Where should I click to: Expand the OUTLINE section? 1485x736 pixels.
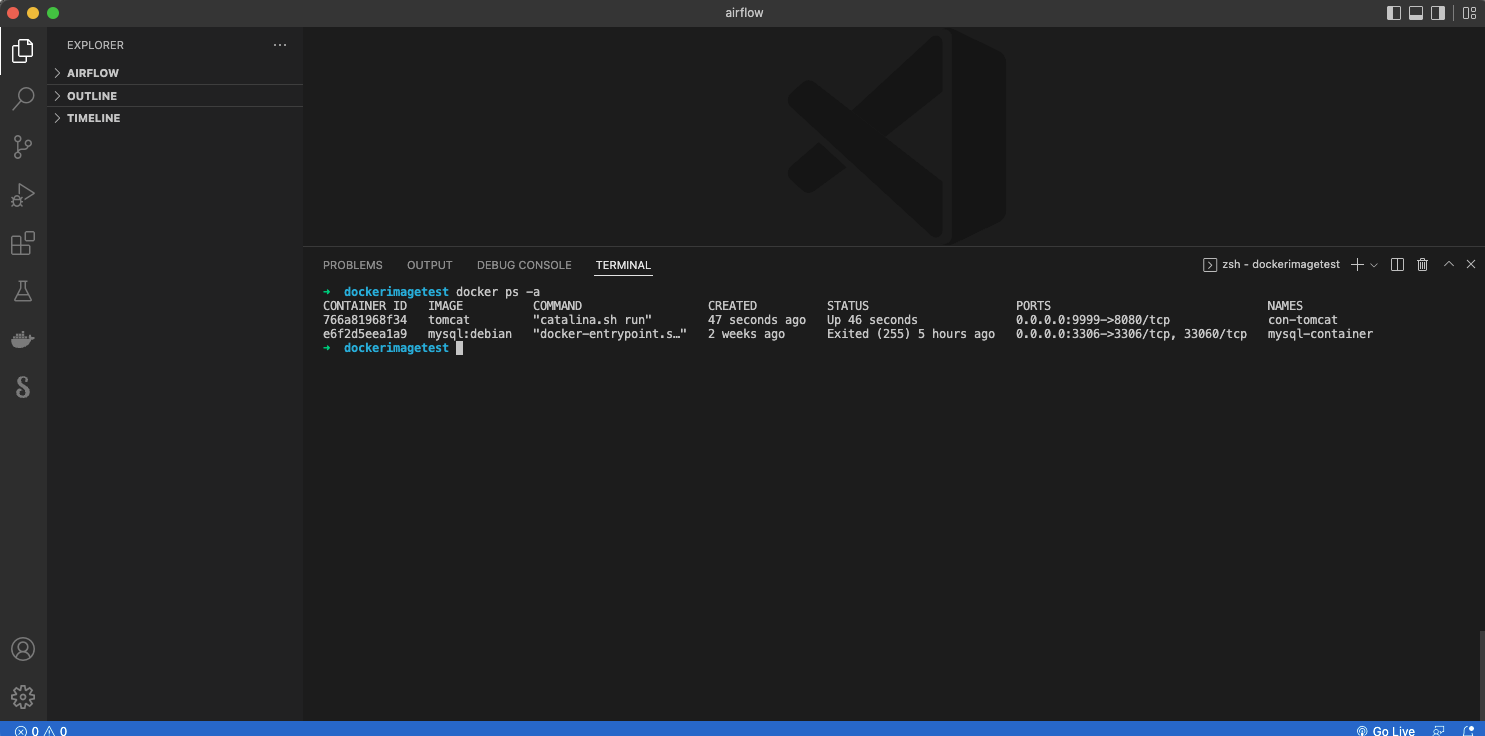(175, 96)
